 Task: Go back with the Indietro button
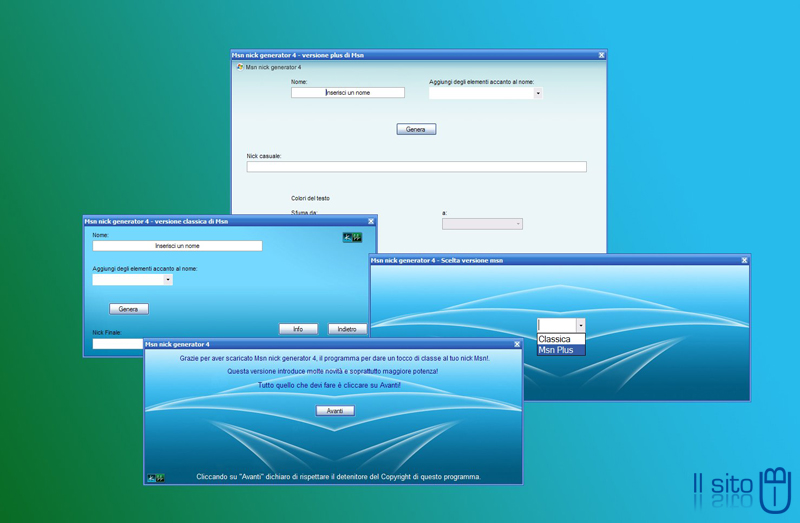pos(347,329)
